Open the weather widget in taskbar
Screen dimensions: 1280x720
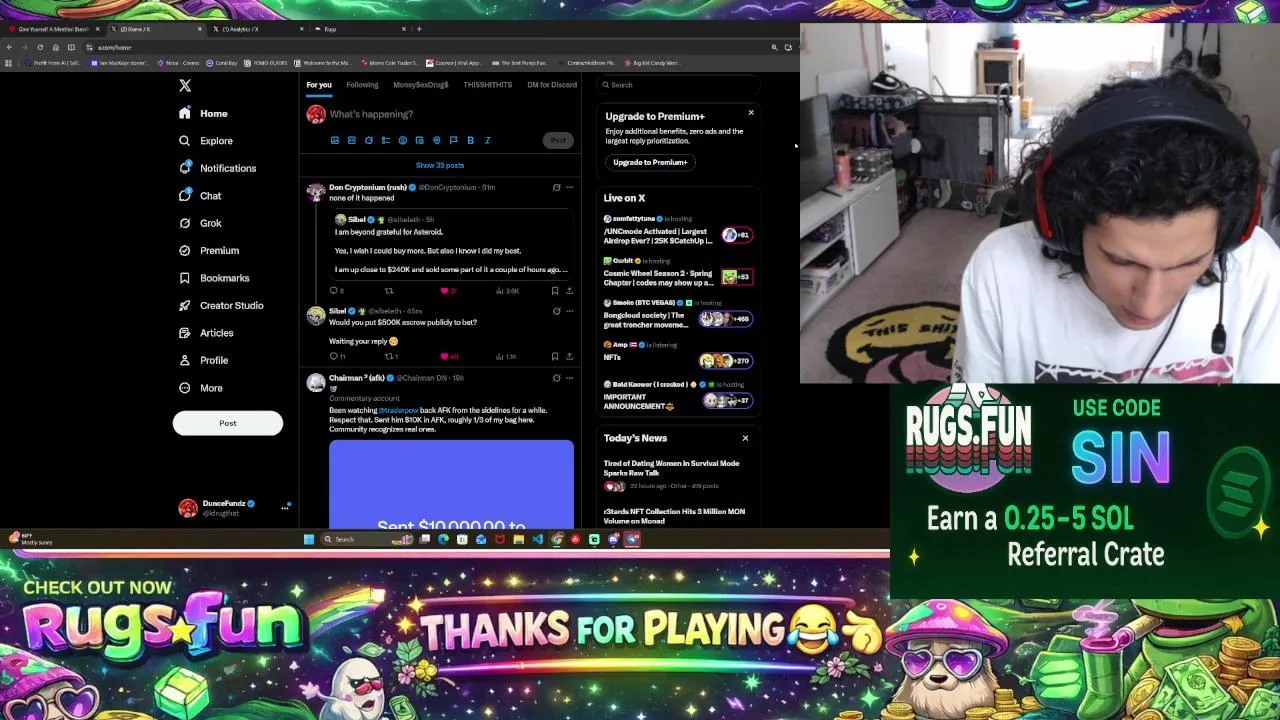[x=30, y=539]
